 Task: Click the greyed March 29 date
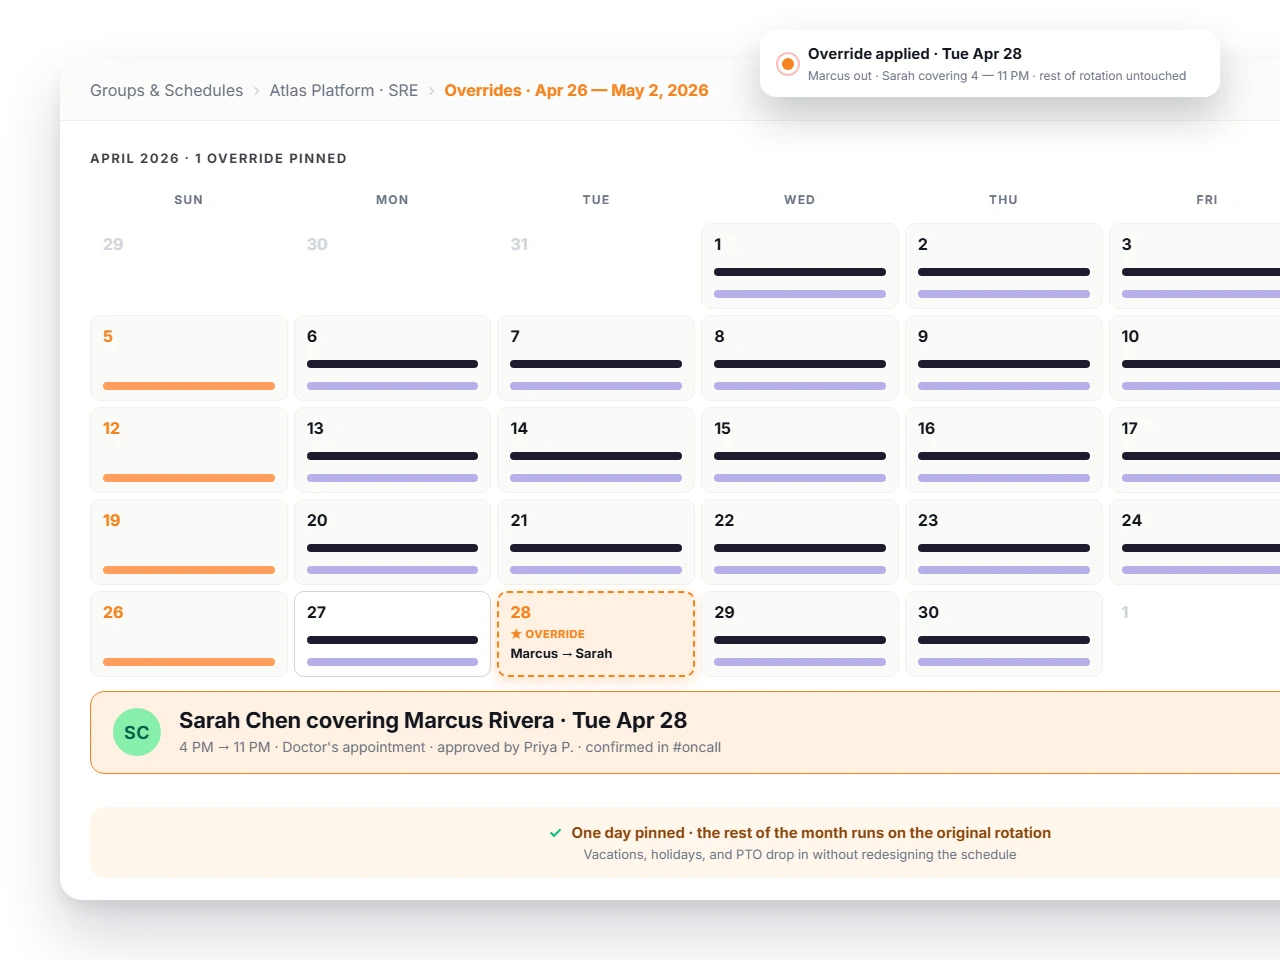pos(113,244)
